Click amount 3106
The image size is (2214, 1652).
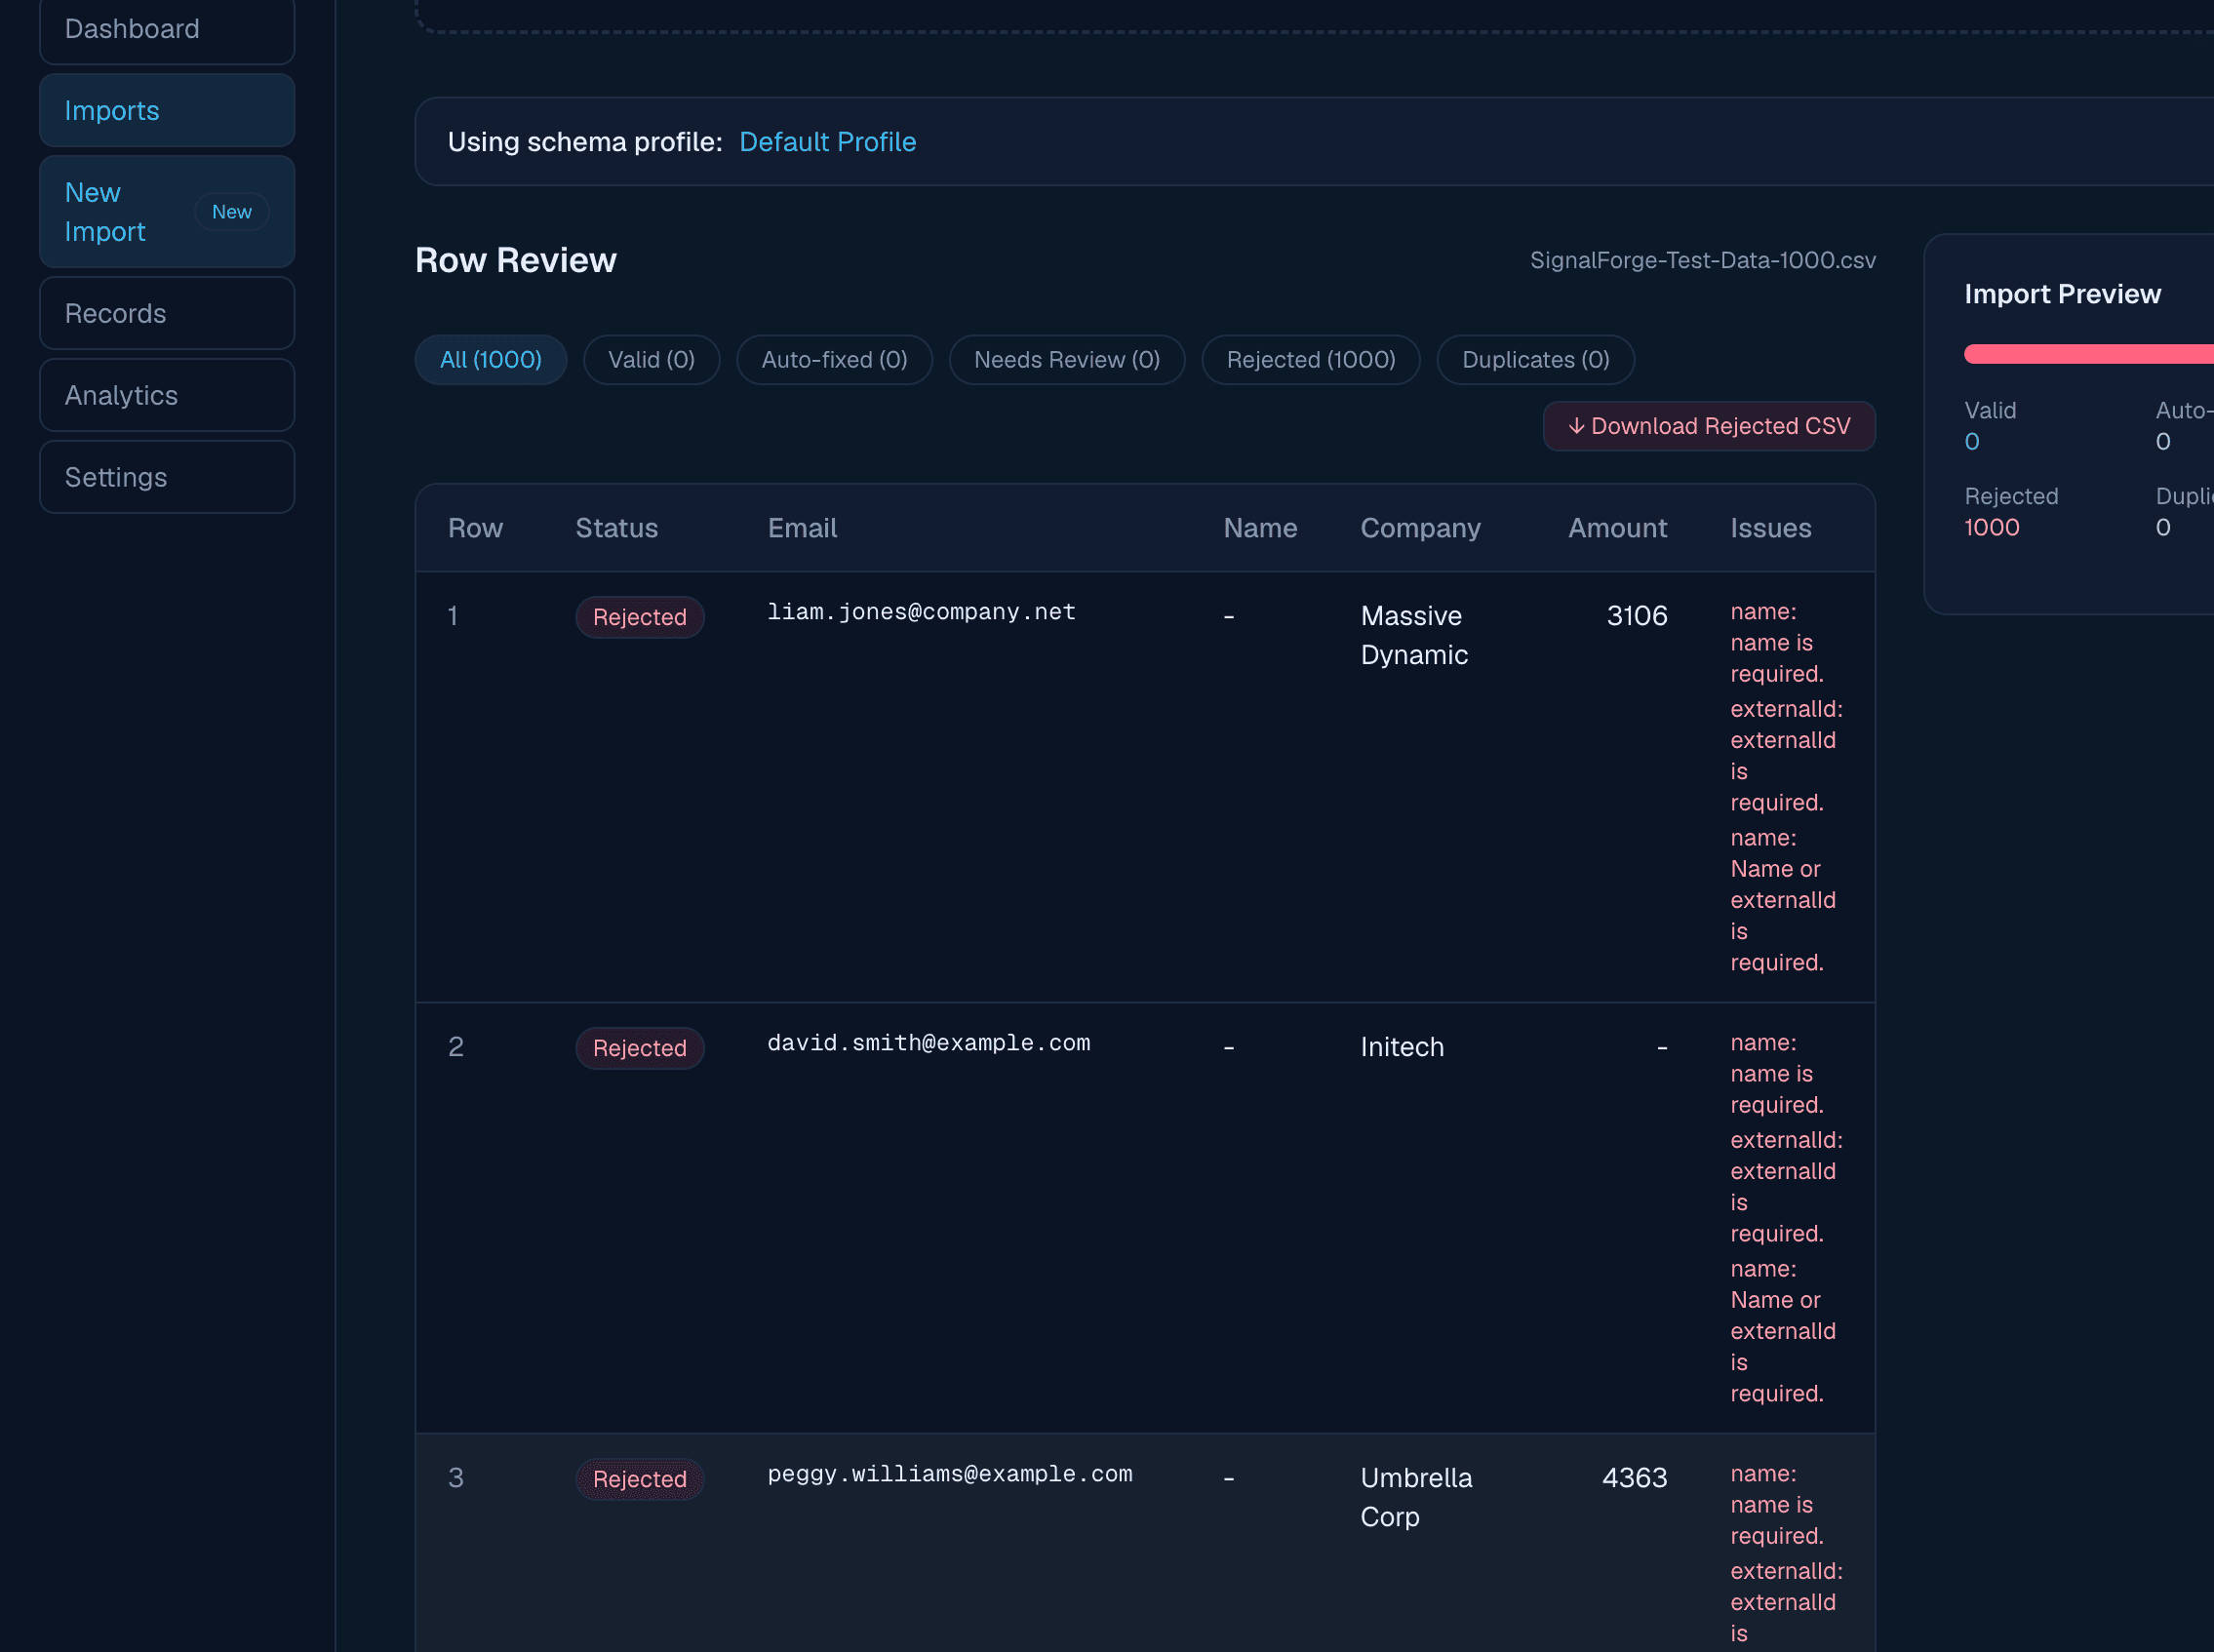coord(1636,617)
